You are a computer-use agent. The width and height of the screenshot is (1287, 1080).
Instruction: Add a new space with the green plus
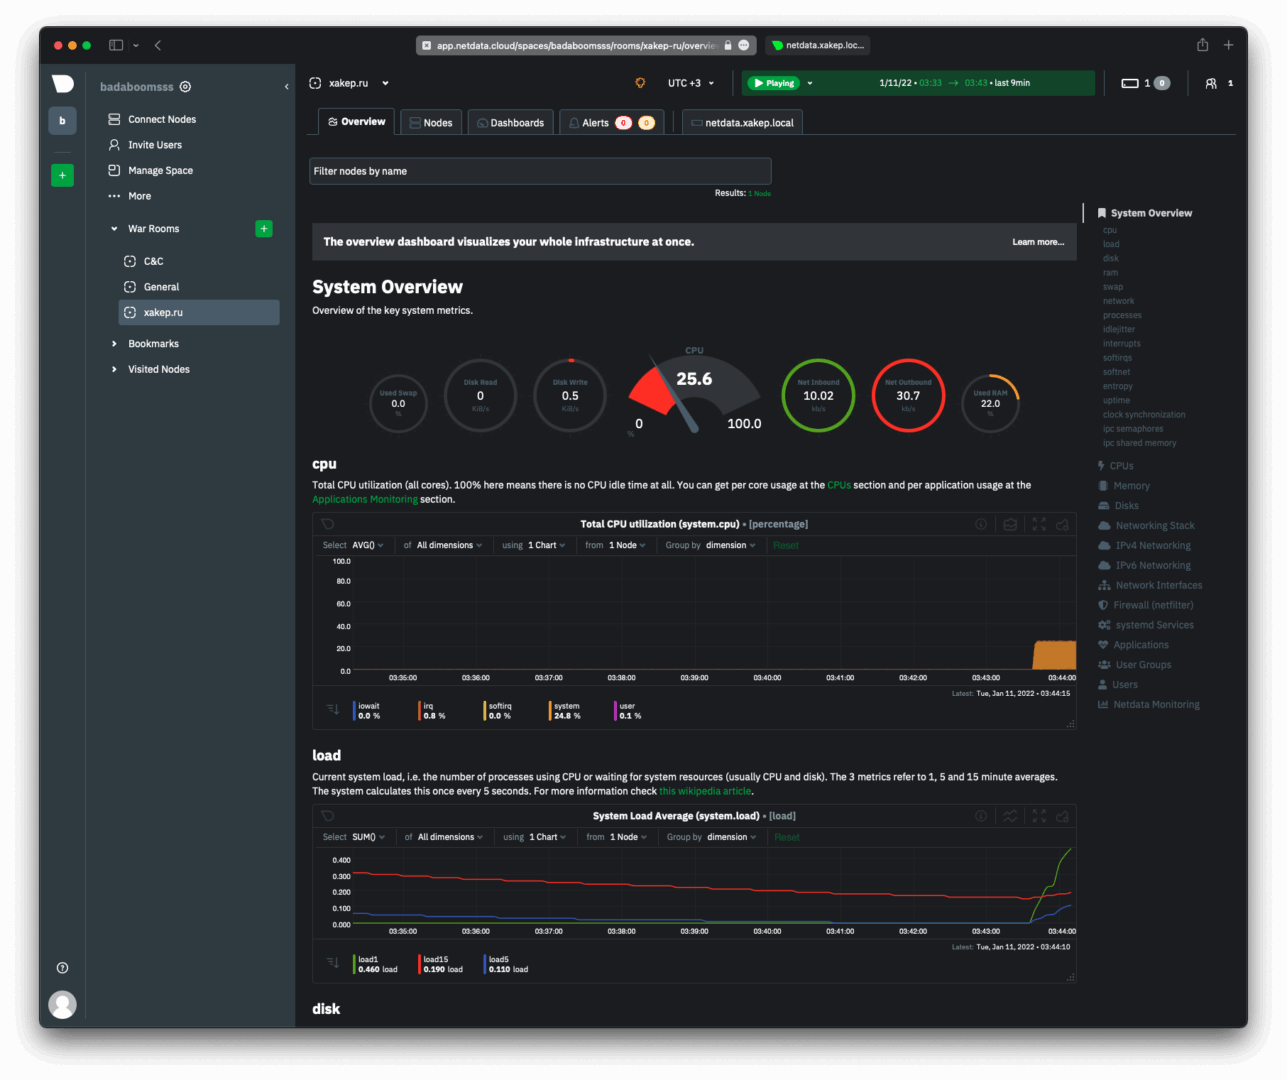pyautogui.click(x=62, y=175)
